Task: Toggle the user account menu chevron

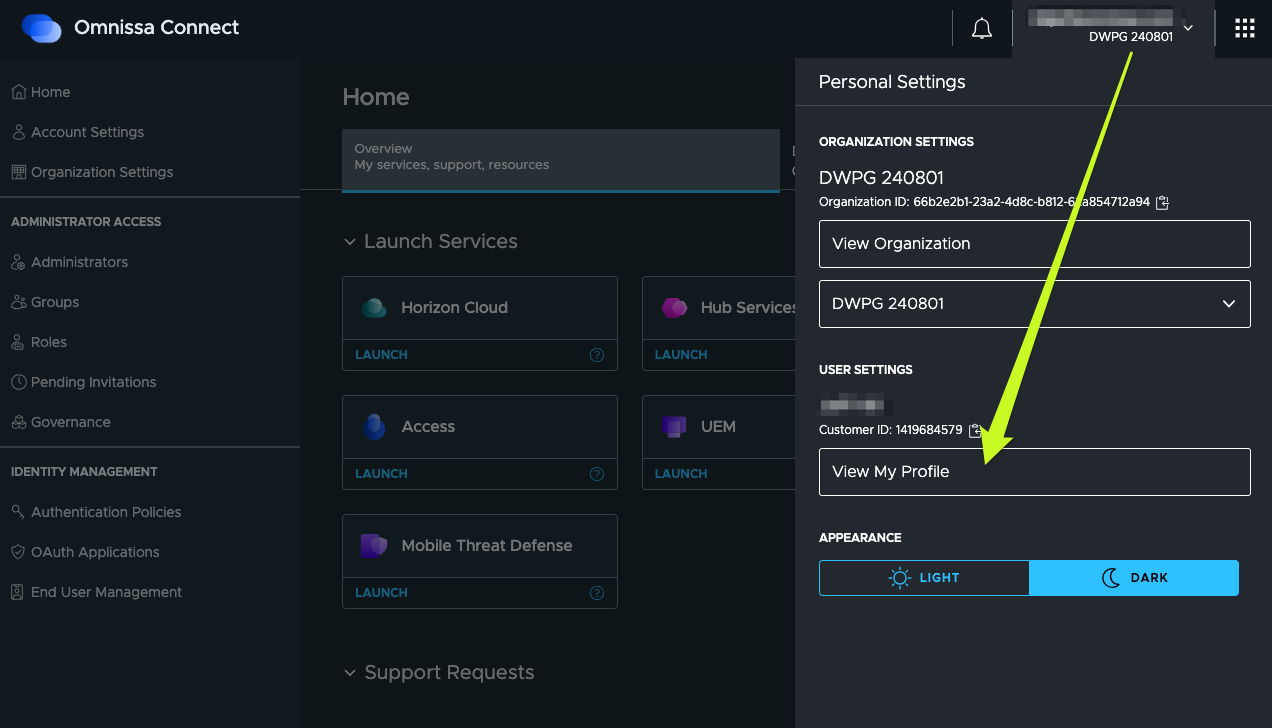Action: 1188,28
